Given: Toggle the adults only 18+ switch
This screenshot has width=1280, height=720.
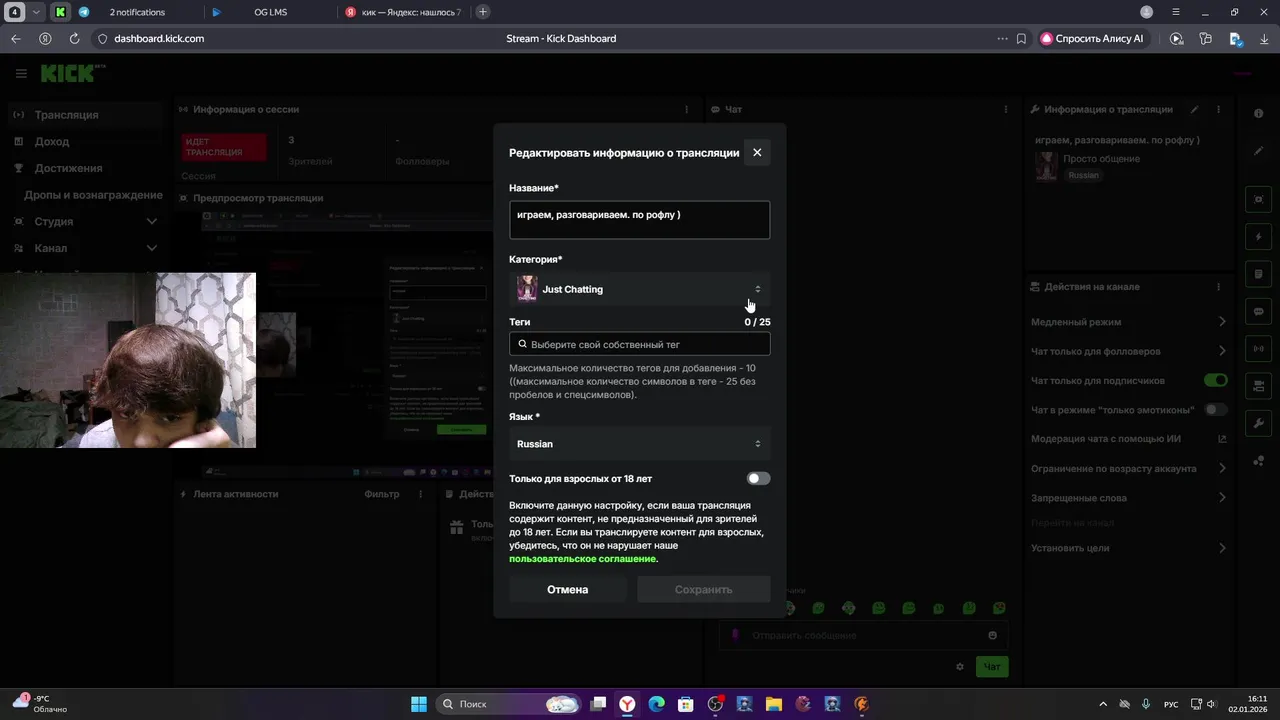Looking at the screenshot, I should pos(758,479).
